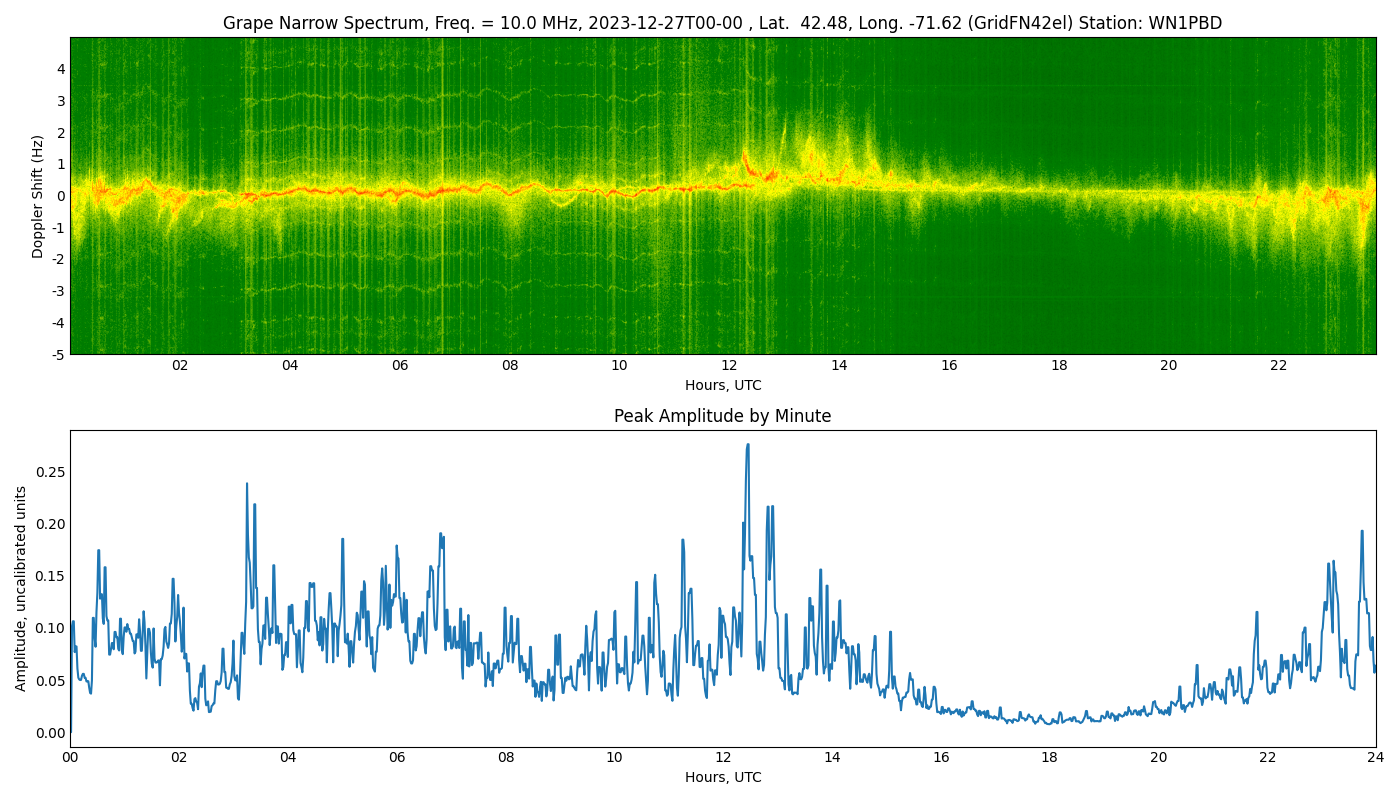Click the 0.15 tick on amplitude axis
Viewport: 1400px width, 800px height.
point(50,576)
